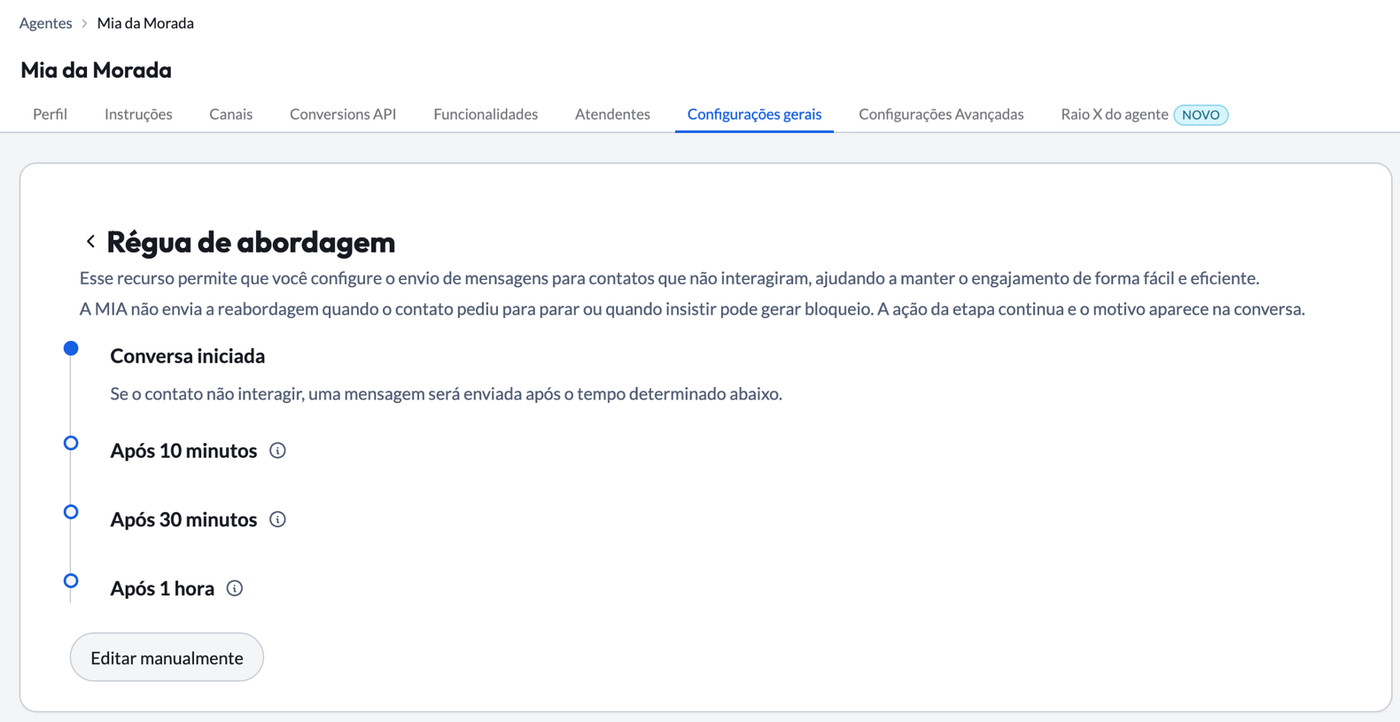Go to the Conversions API tab
The height and width of the screenshot is (722, 1400).
343,114
